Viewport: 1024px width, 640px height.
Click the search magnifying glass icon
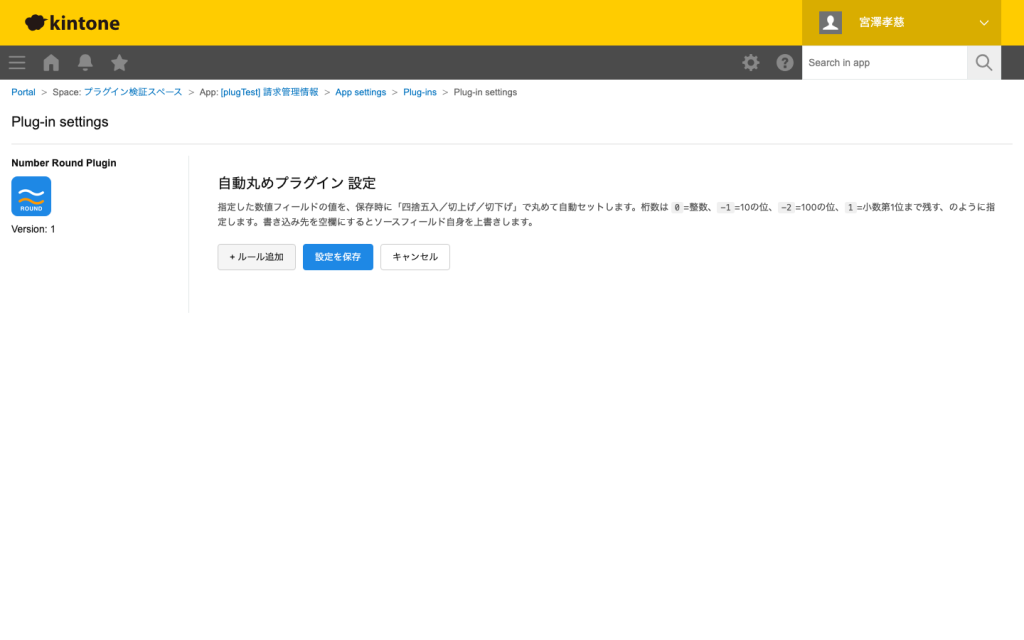tap(983, 62)
